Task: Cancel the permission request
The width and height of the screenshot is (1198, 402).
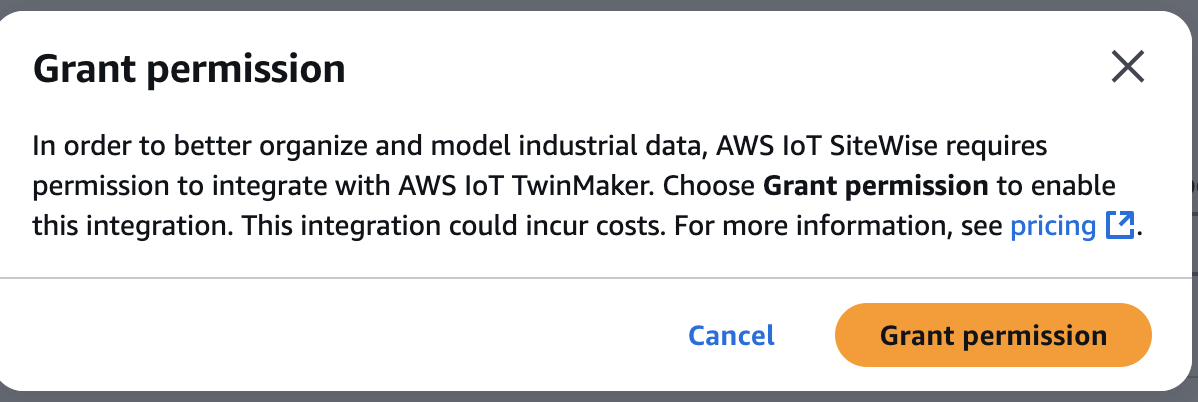Action: point(731,335)
